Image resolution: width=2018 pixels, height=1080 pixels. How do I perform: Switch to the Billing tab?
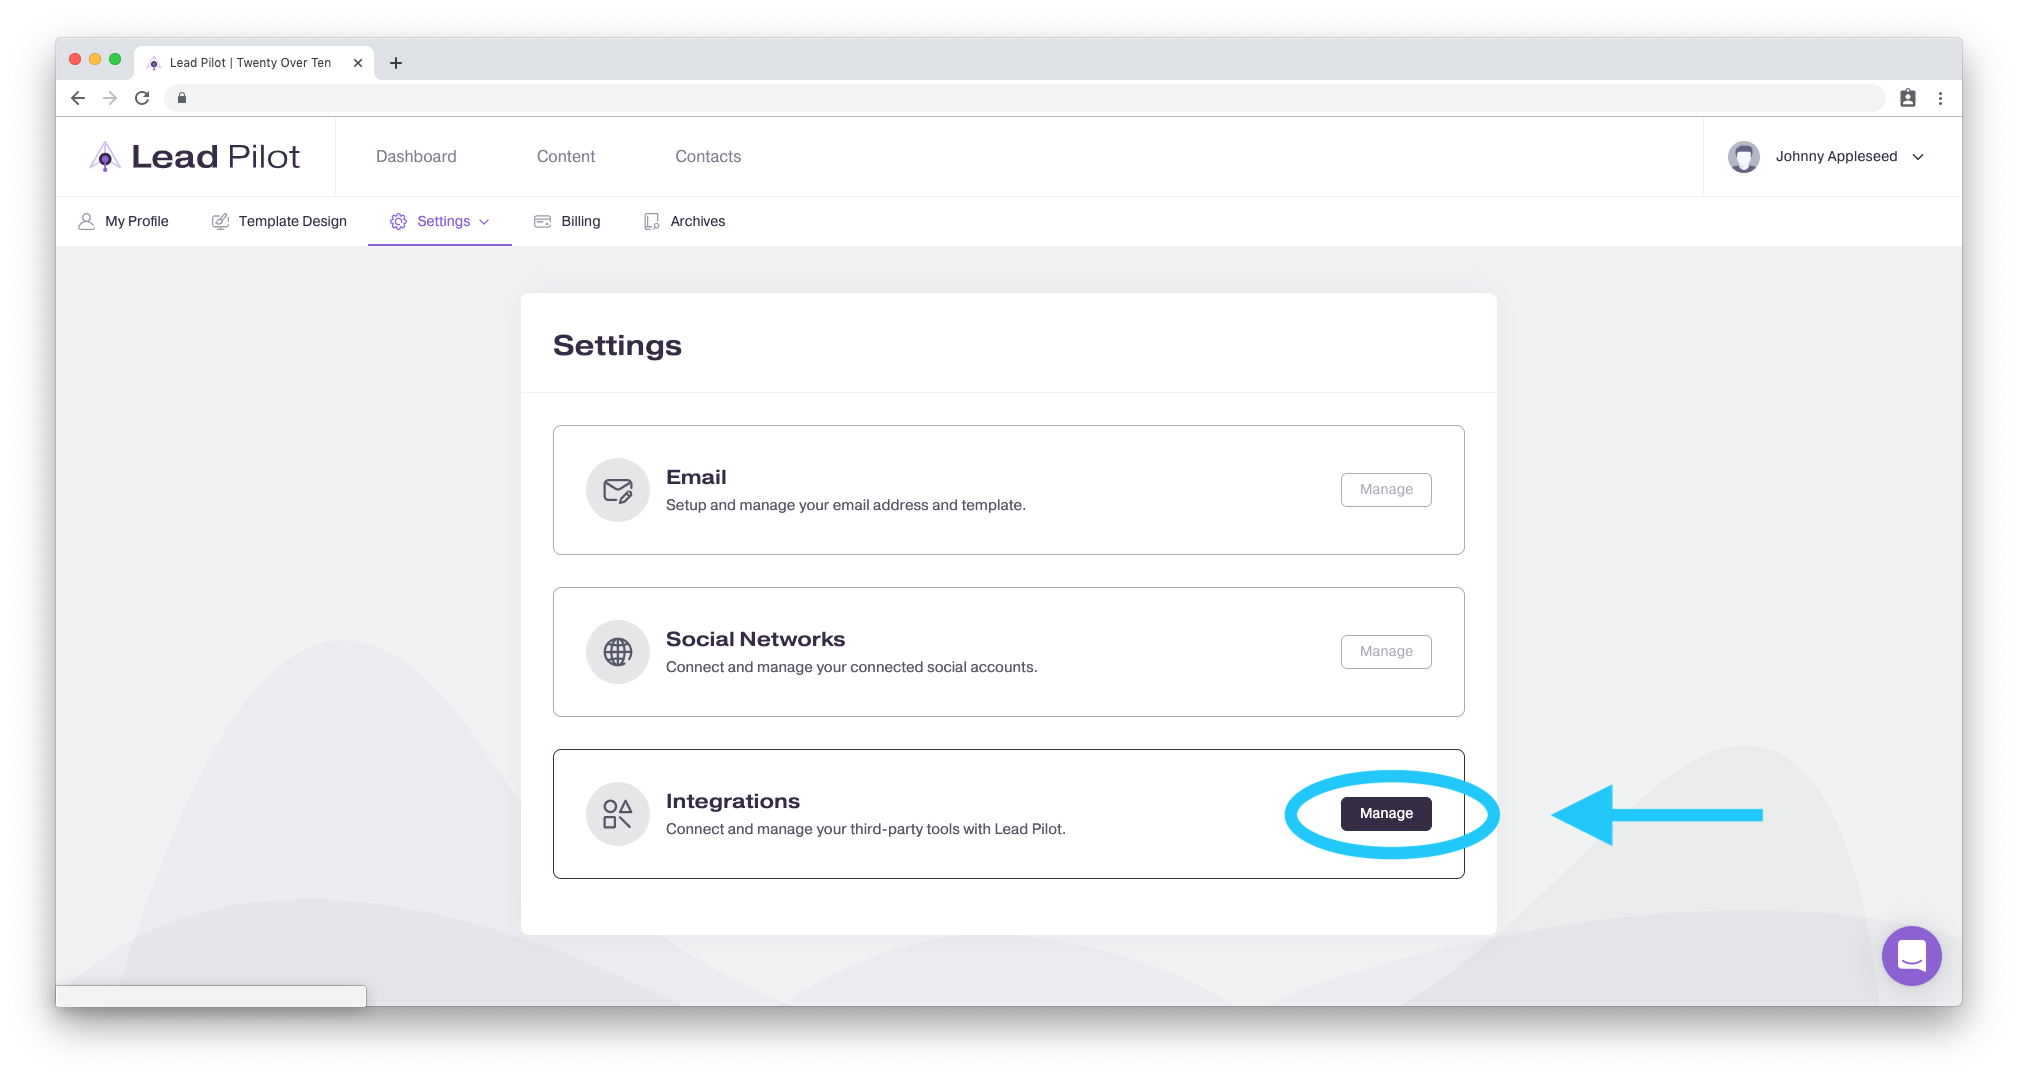pos(567,221)
